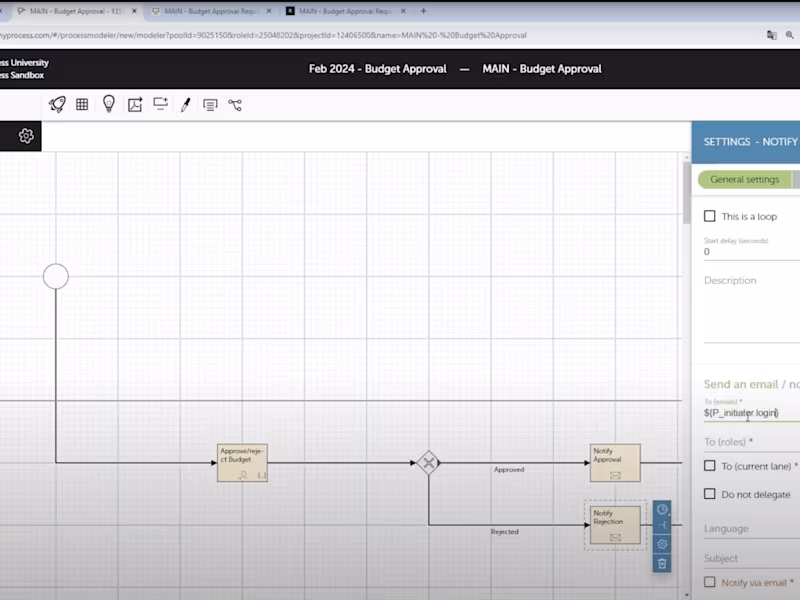Open timer settings on the Notify Rejection node
This screenshot has height=600, width=800.
pyautogui.click(x=662, y=509)
